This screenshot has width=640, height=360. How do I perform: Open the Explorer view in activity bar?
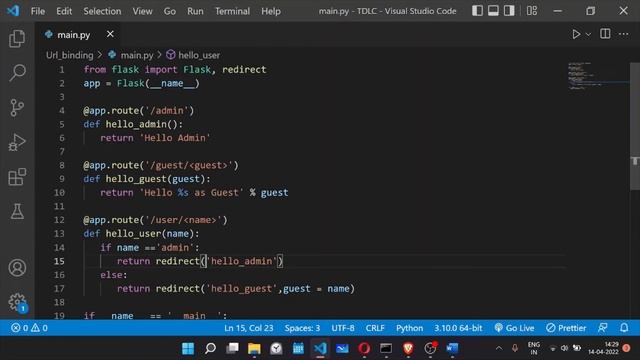17,39
